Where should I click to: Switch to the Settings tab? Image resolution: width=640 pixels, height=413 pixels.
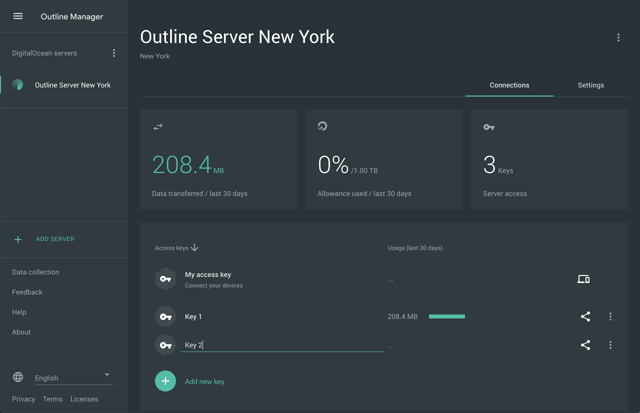(x=591, y=85)
